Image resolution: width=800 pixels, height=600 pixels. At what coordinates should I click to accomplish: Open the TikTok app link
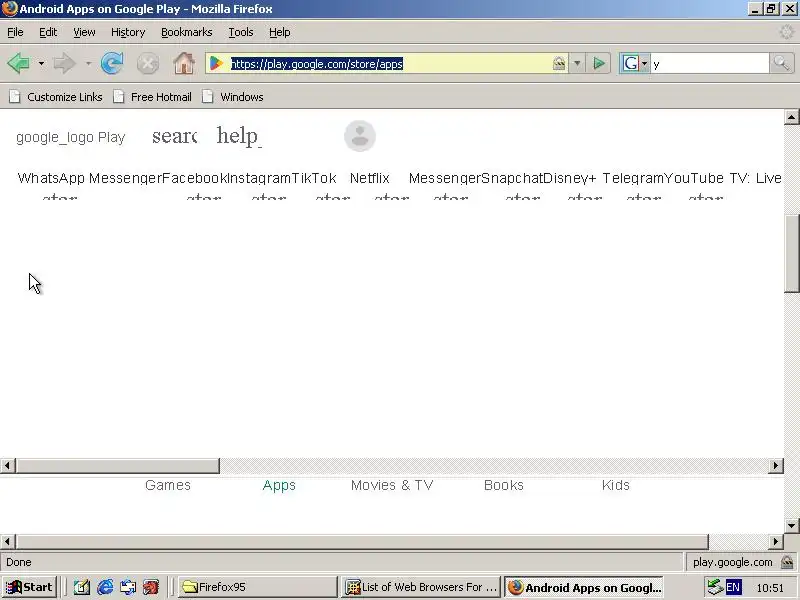314,178
